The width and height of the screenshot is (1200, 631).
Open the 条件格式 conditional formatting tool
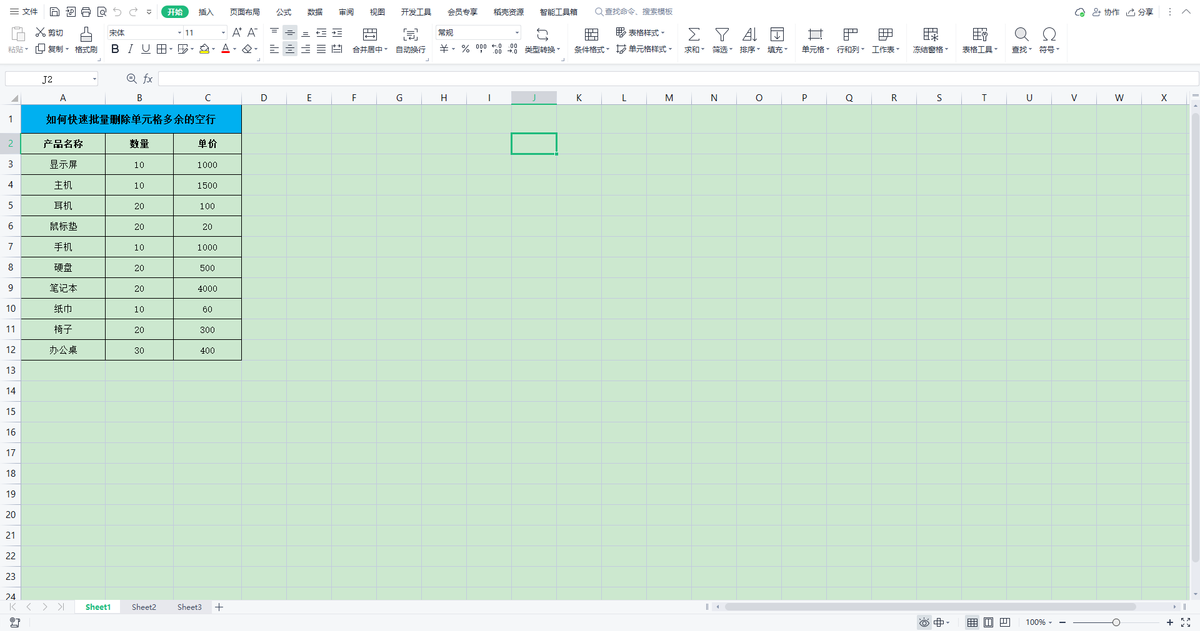(x=591, y=40)
